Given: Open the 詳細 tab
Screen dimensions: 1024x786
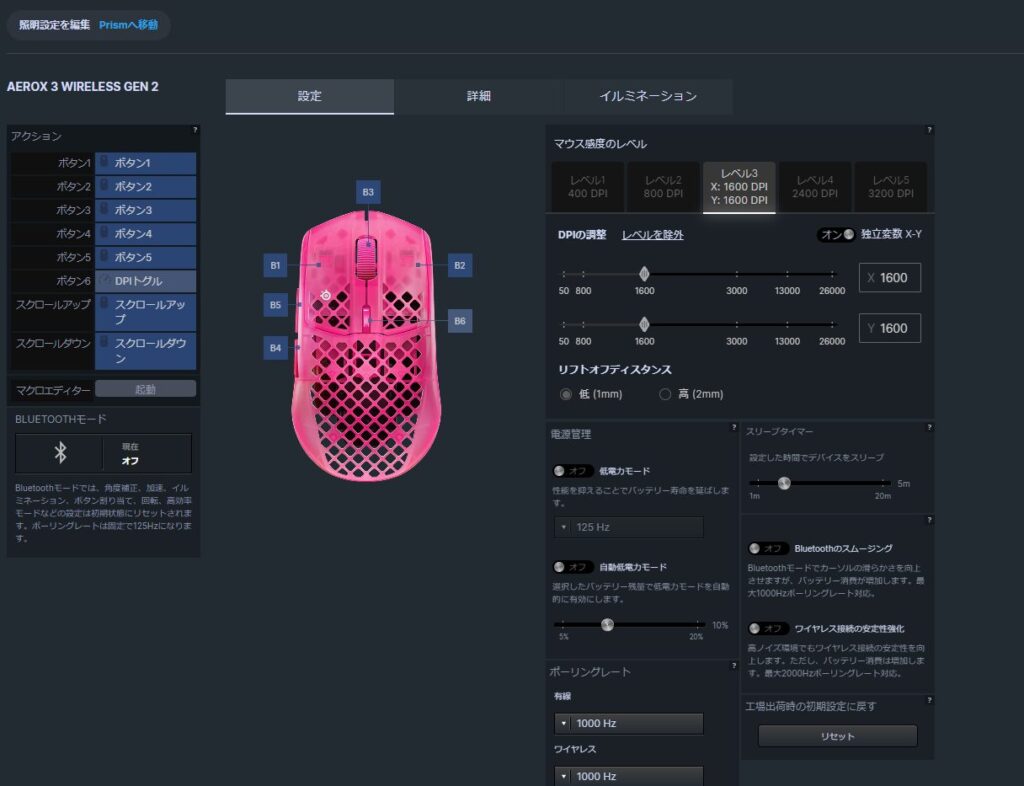Looking at the screenshot, I should [478, 97].
